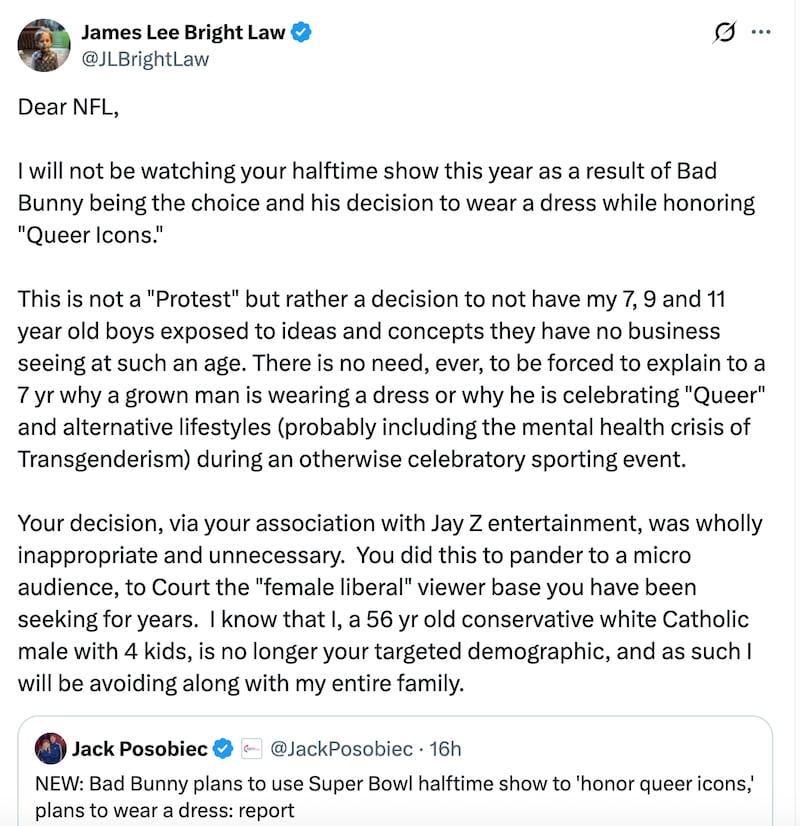Click the paragraph starting 'This is not a "Protest"'
This screenshot has height=826, width=800.
390,394
